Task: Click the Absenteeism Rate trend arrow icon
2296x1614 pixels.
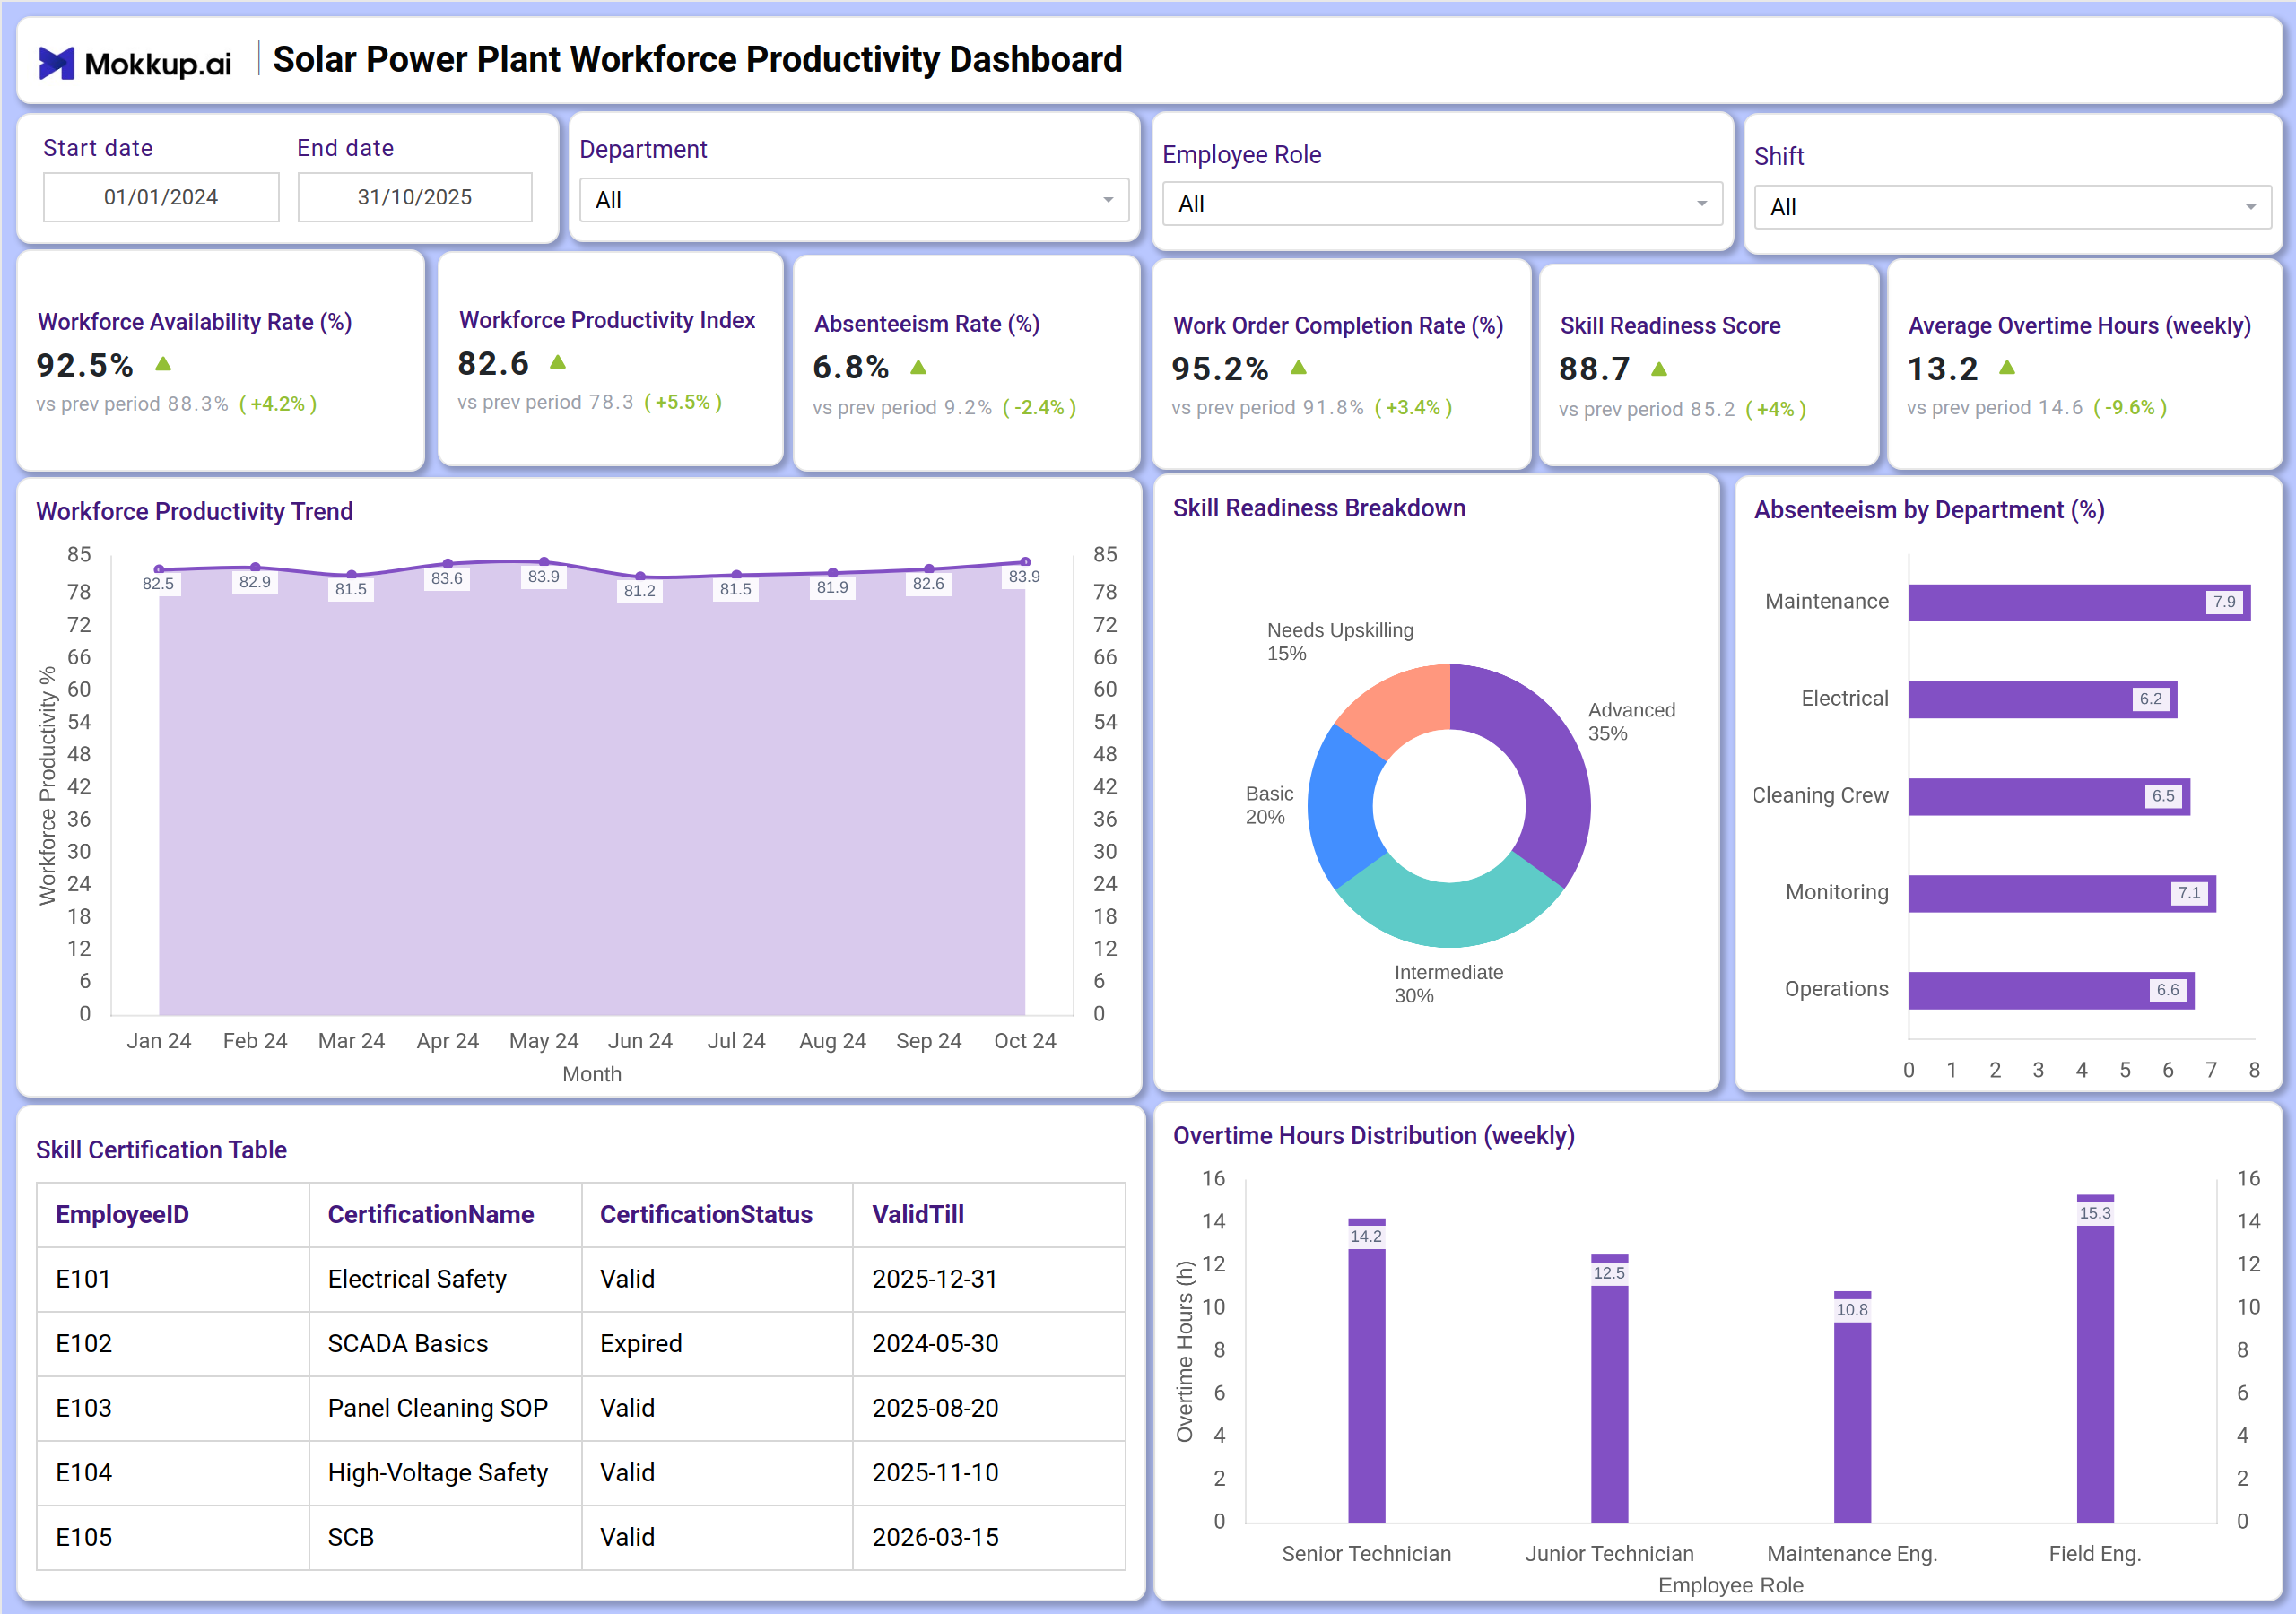Action: 918,367
